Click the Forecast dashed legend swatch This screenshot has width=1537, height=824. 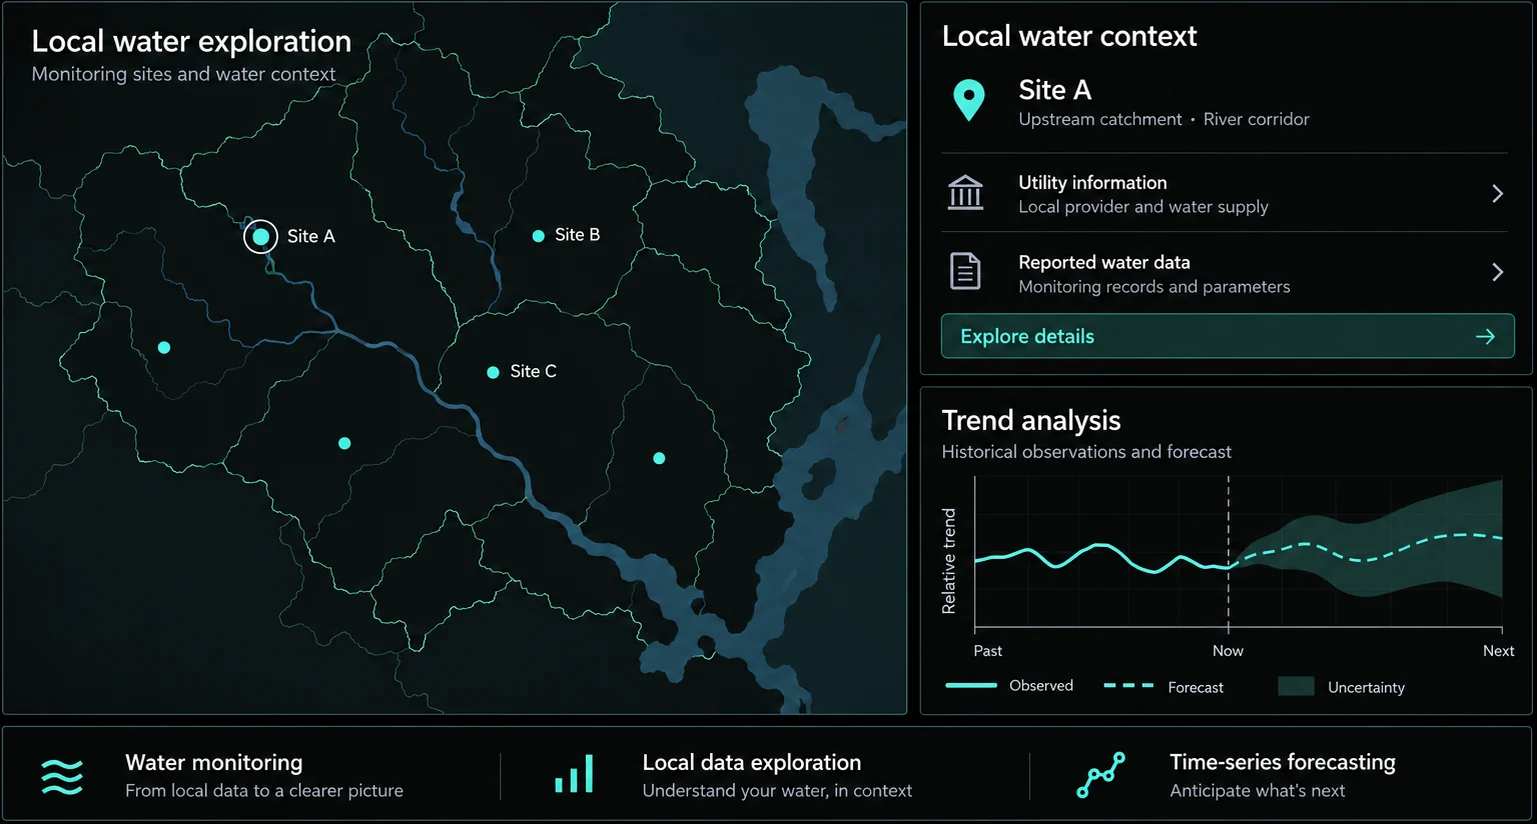(x=1129, y=686)
